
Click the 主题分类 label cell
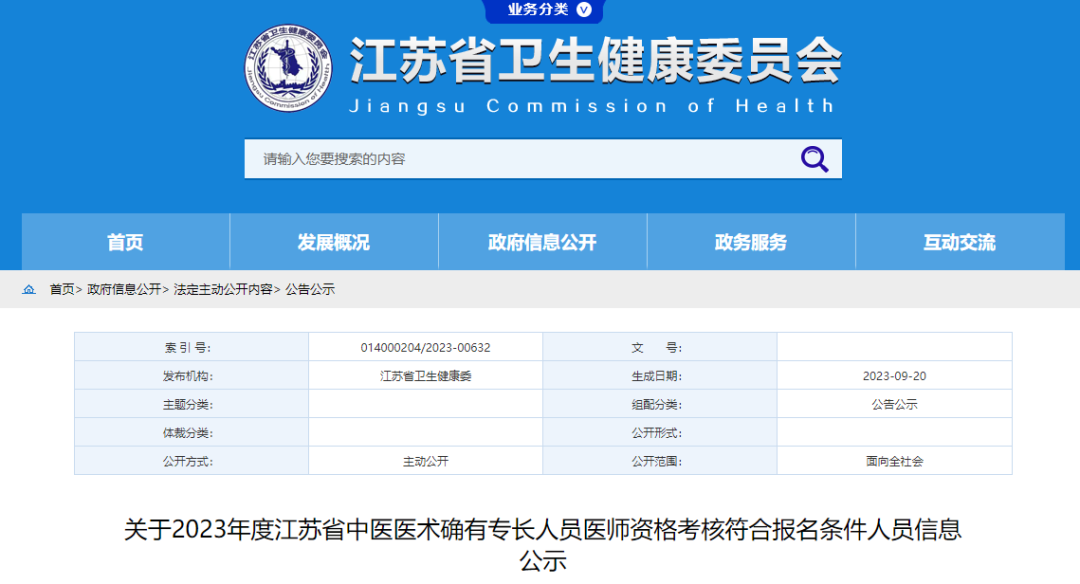tap(191, 404)
